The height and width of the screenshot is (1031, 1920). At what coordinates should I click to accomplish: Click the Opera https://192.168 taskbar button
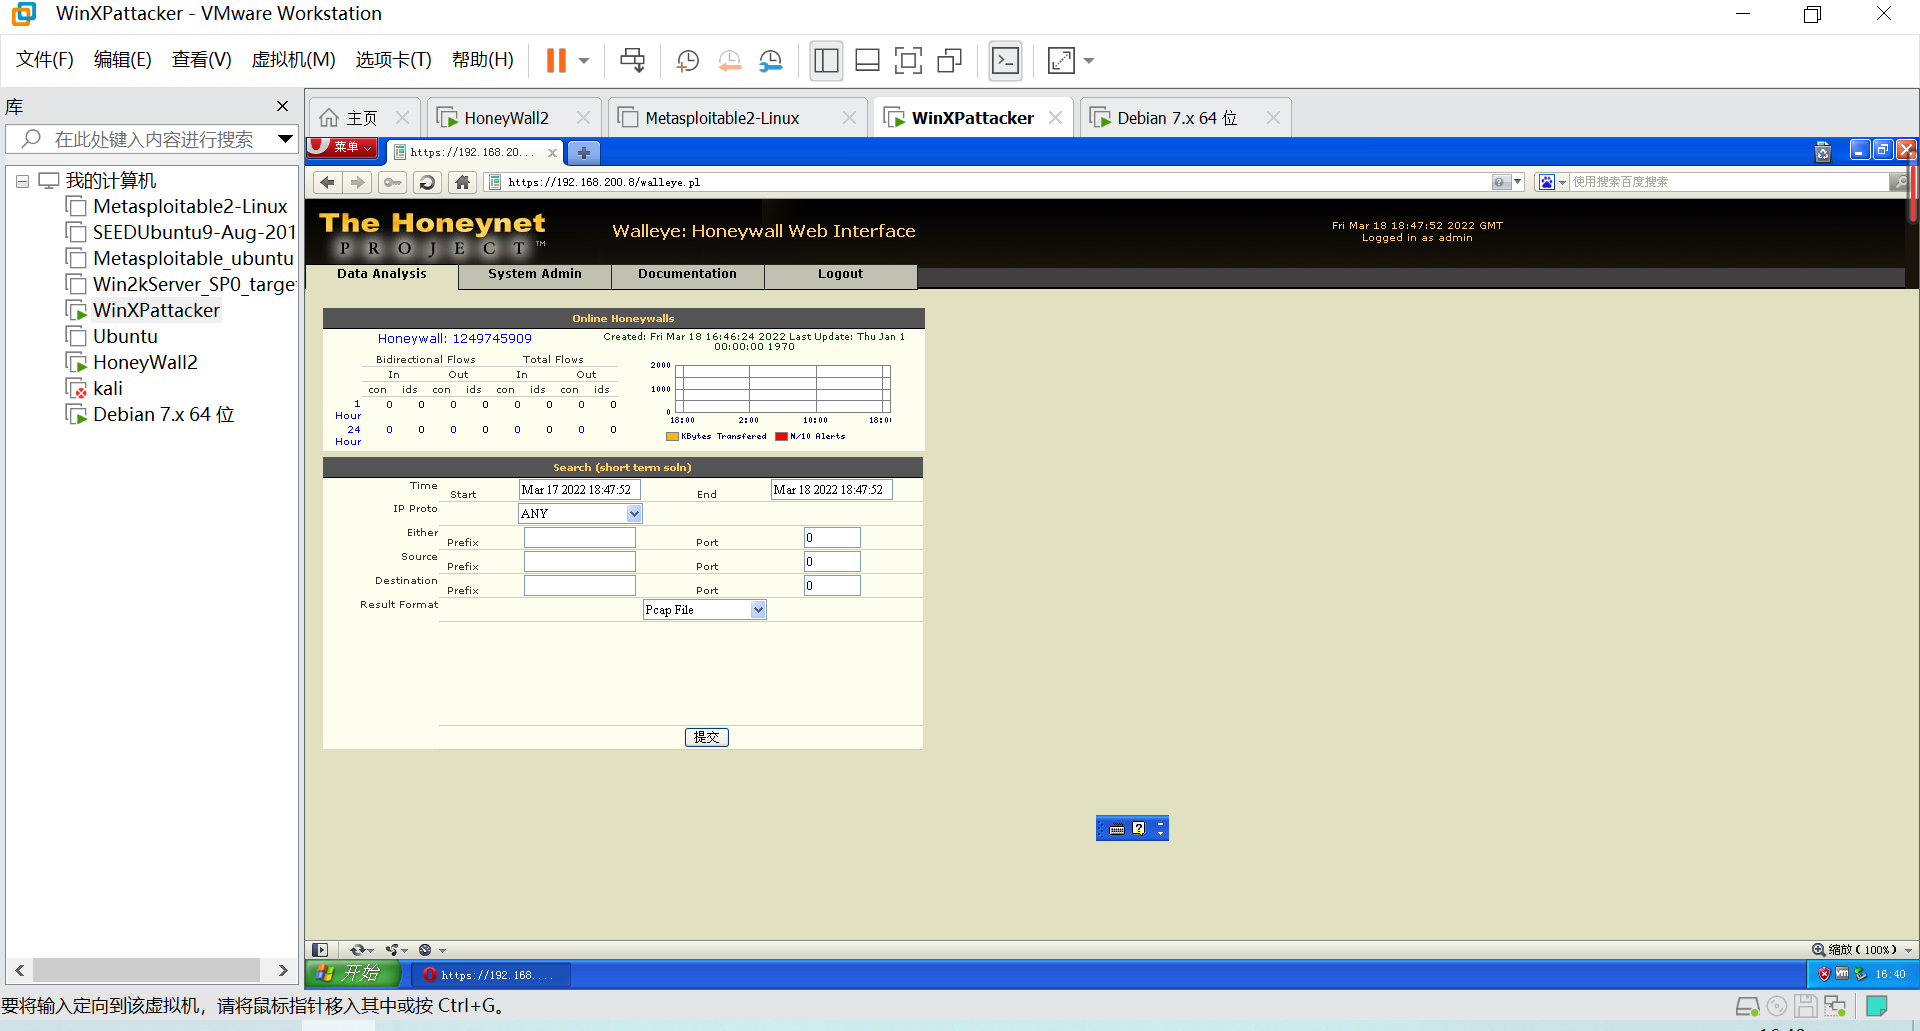coord(491,974)
